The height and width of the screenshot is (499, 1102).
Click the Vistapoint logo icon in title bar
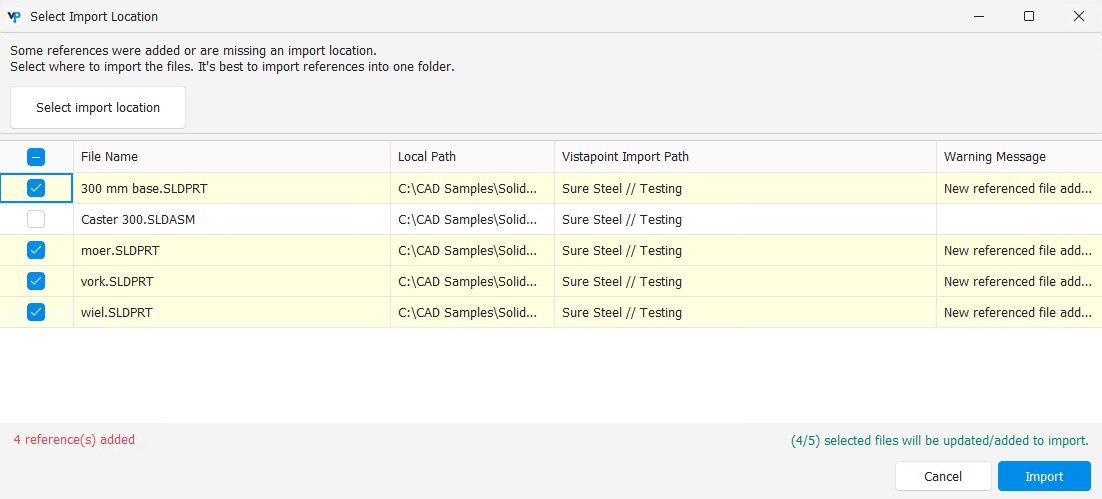[x=14, y=16]
